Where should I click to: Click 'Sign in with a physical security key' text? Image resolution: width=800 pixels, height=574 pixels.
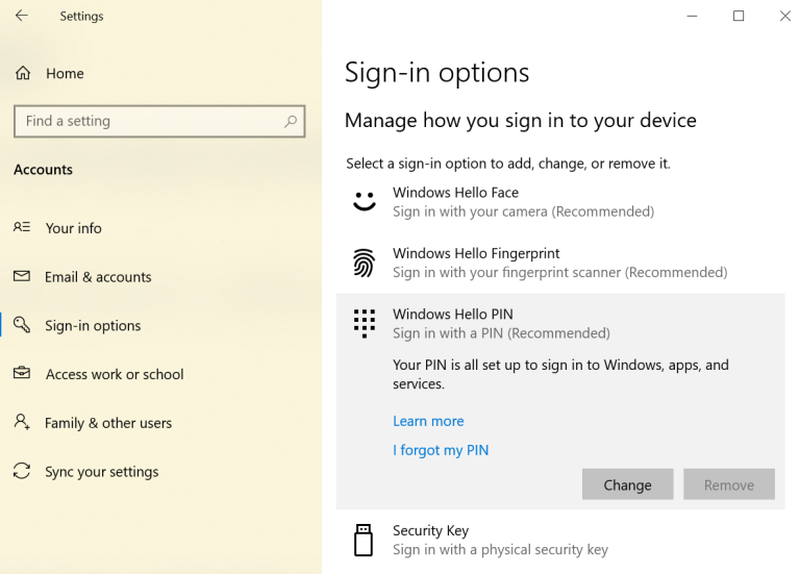tap(501, 550)
